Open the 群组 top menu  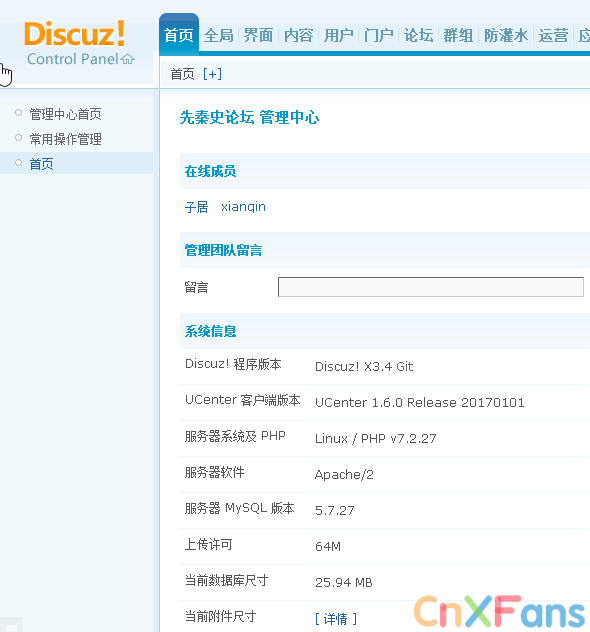pyautogui.click(x=458, y=35)
